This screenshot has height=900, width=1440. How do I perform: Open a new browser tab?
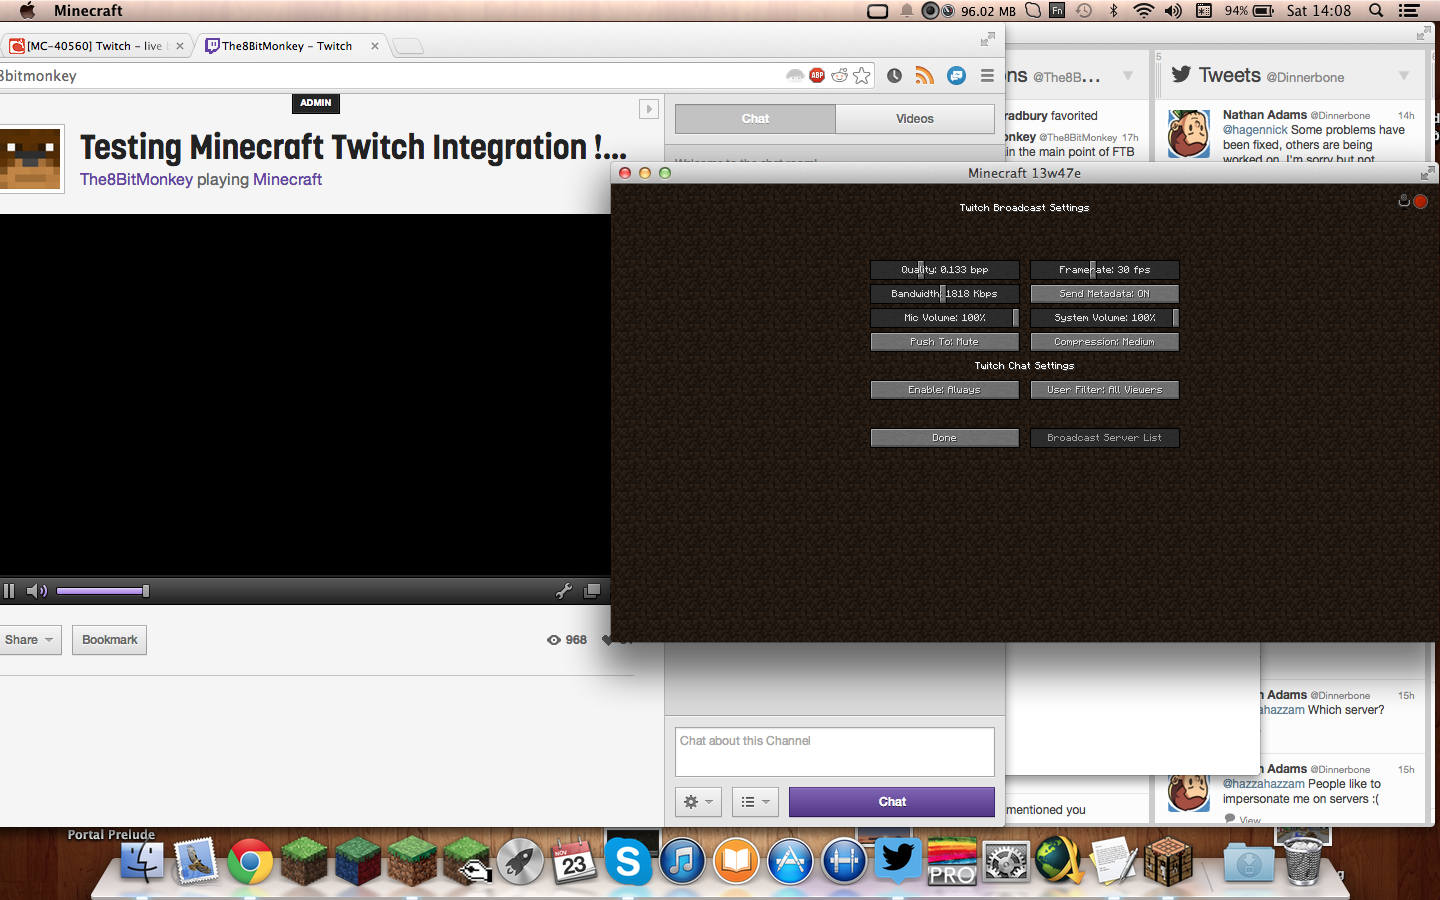pos(408,46)
